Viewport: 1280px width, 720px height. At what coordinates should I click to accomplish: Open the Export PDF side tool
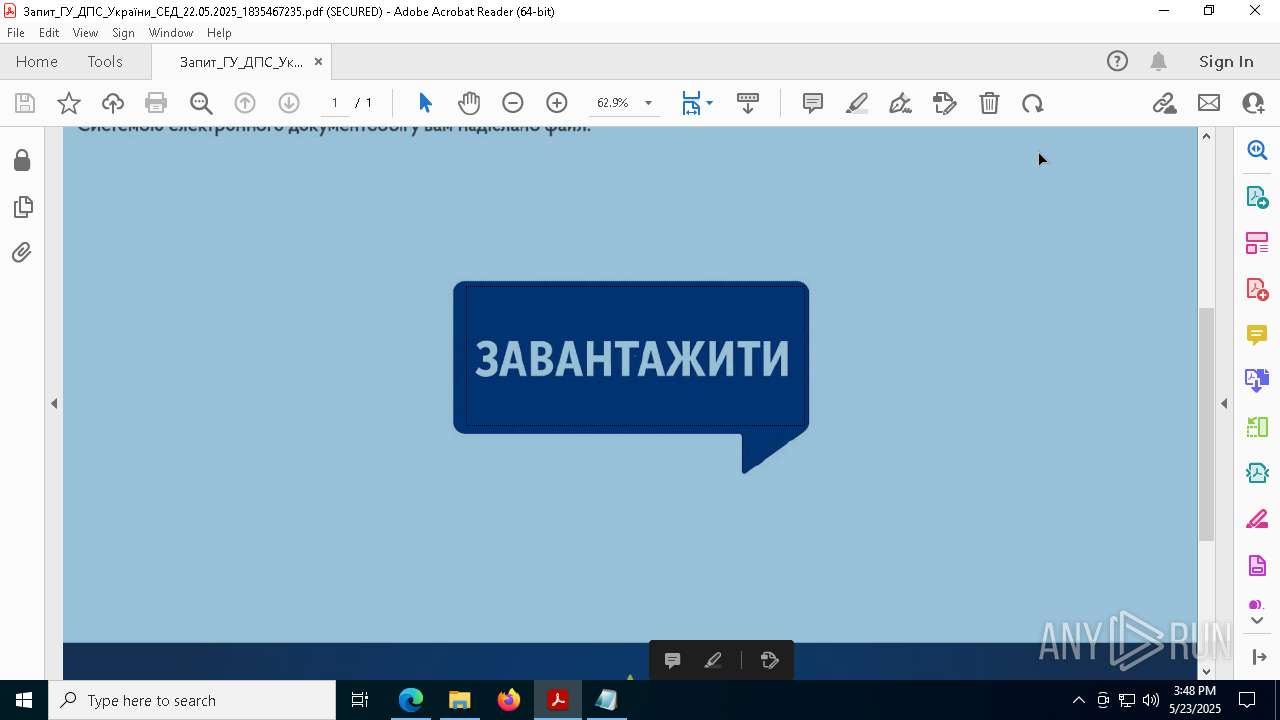(1257, 196)
